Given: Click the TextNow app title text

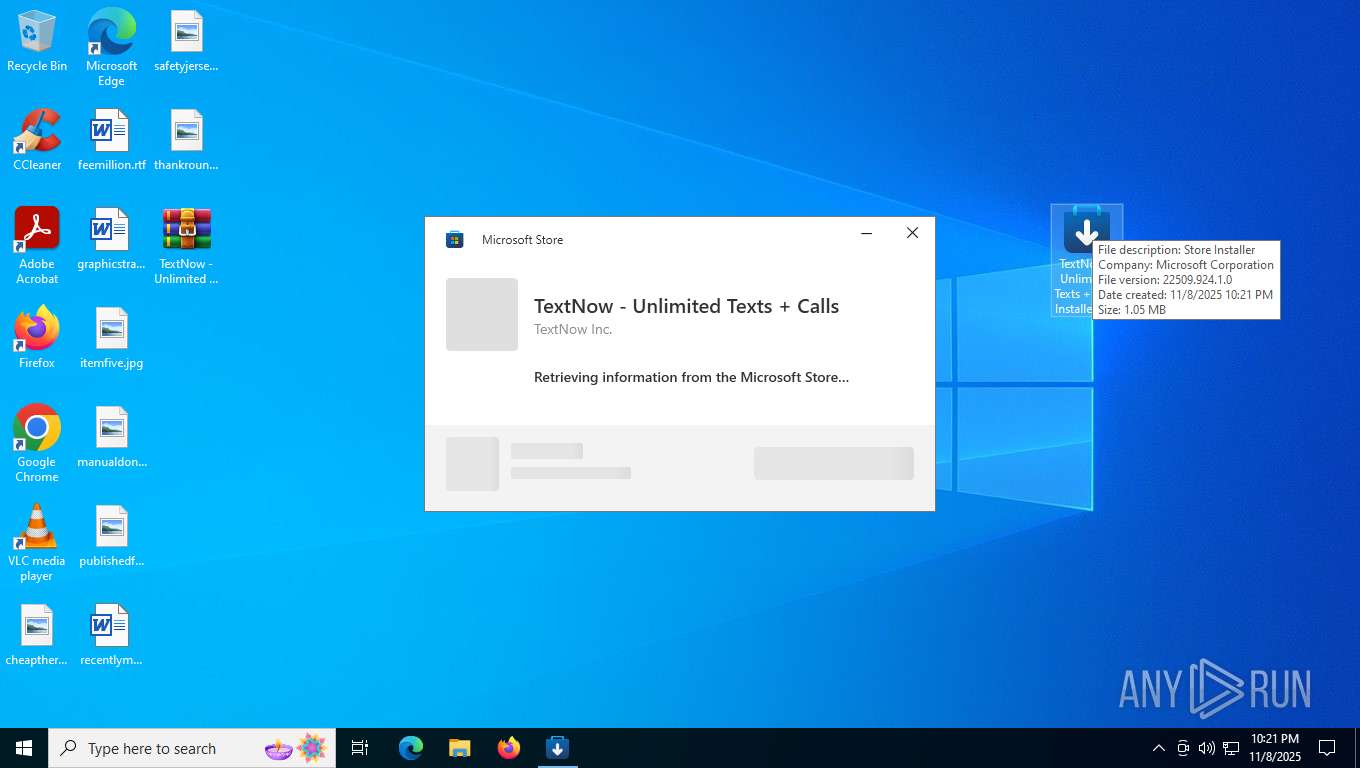Looking at the screenshot, I should 686,307.
